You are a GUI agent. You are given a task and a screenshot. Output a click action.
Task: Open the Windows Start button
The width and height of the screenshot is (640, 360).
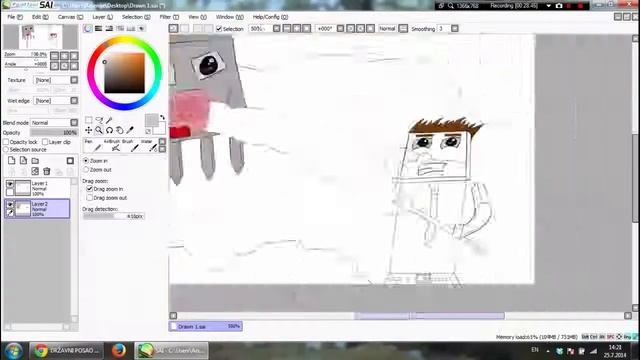tap(13, 351)
